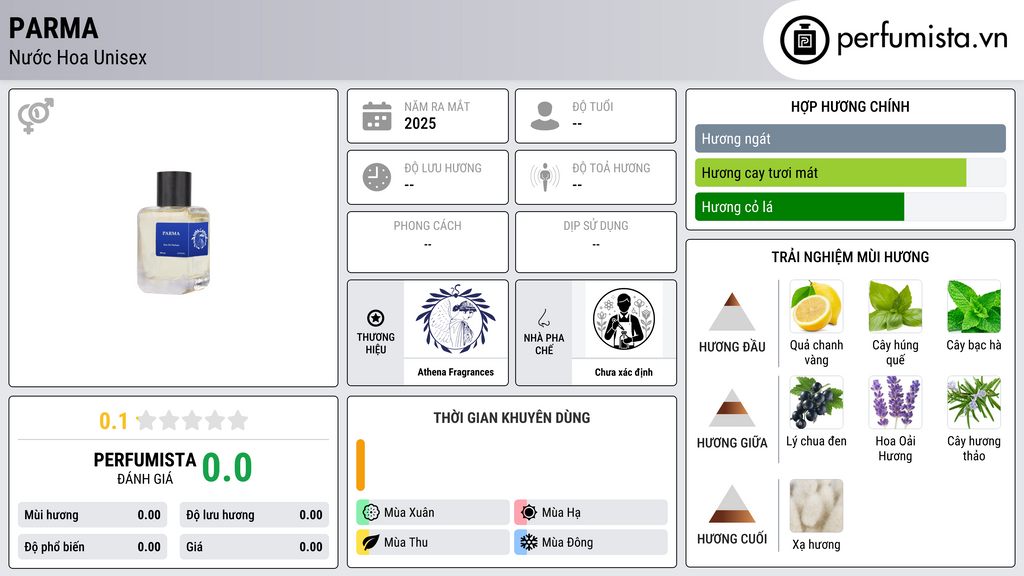
Task: Click the Chưa xác định perfumer label
Action: point(624,372)
